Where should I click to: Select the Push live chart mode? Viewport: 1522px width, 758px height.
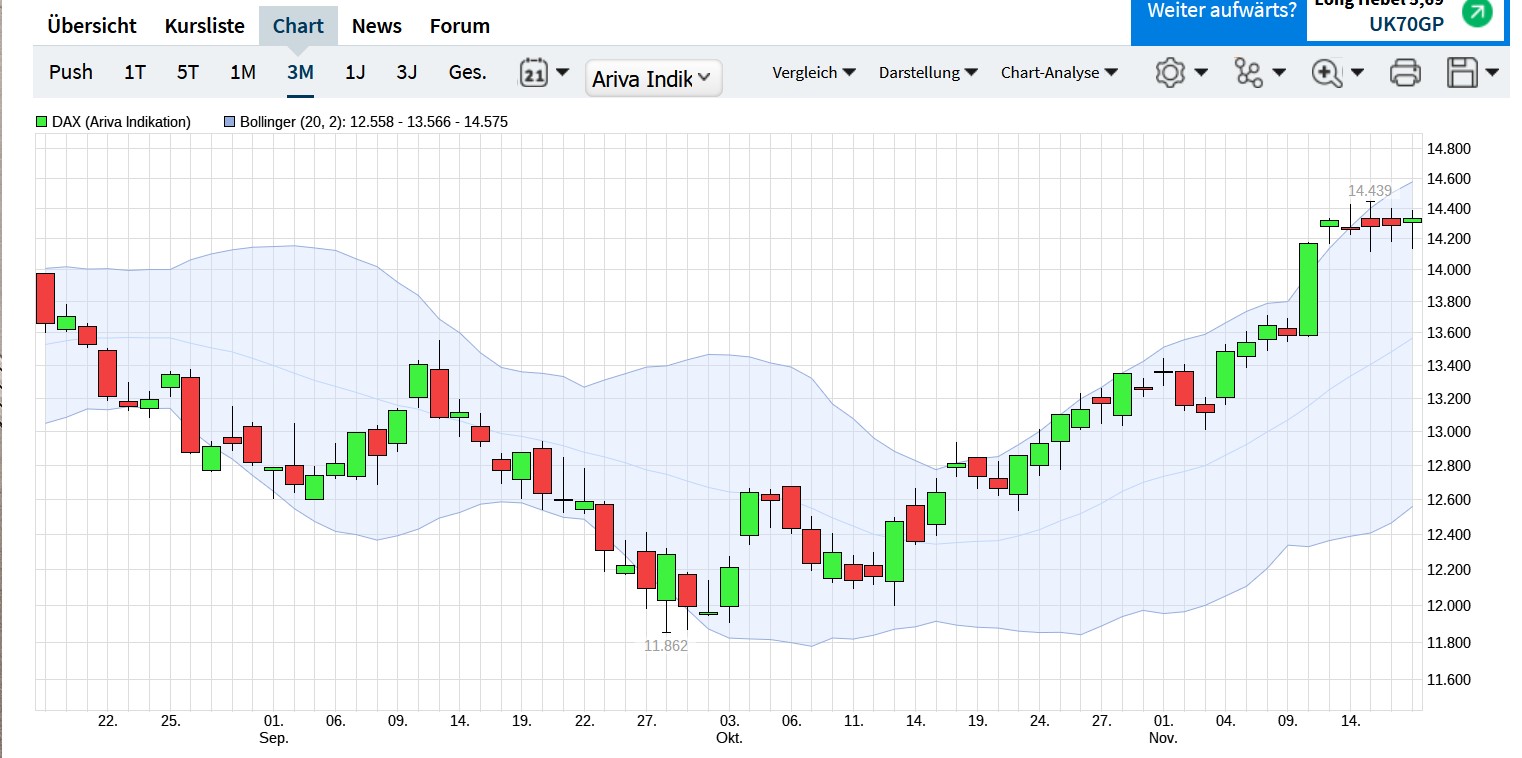tap(71, 72)
